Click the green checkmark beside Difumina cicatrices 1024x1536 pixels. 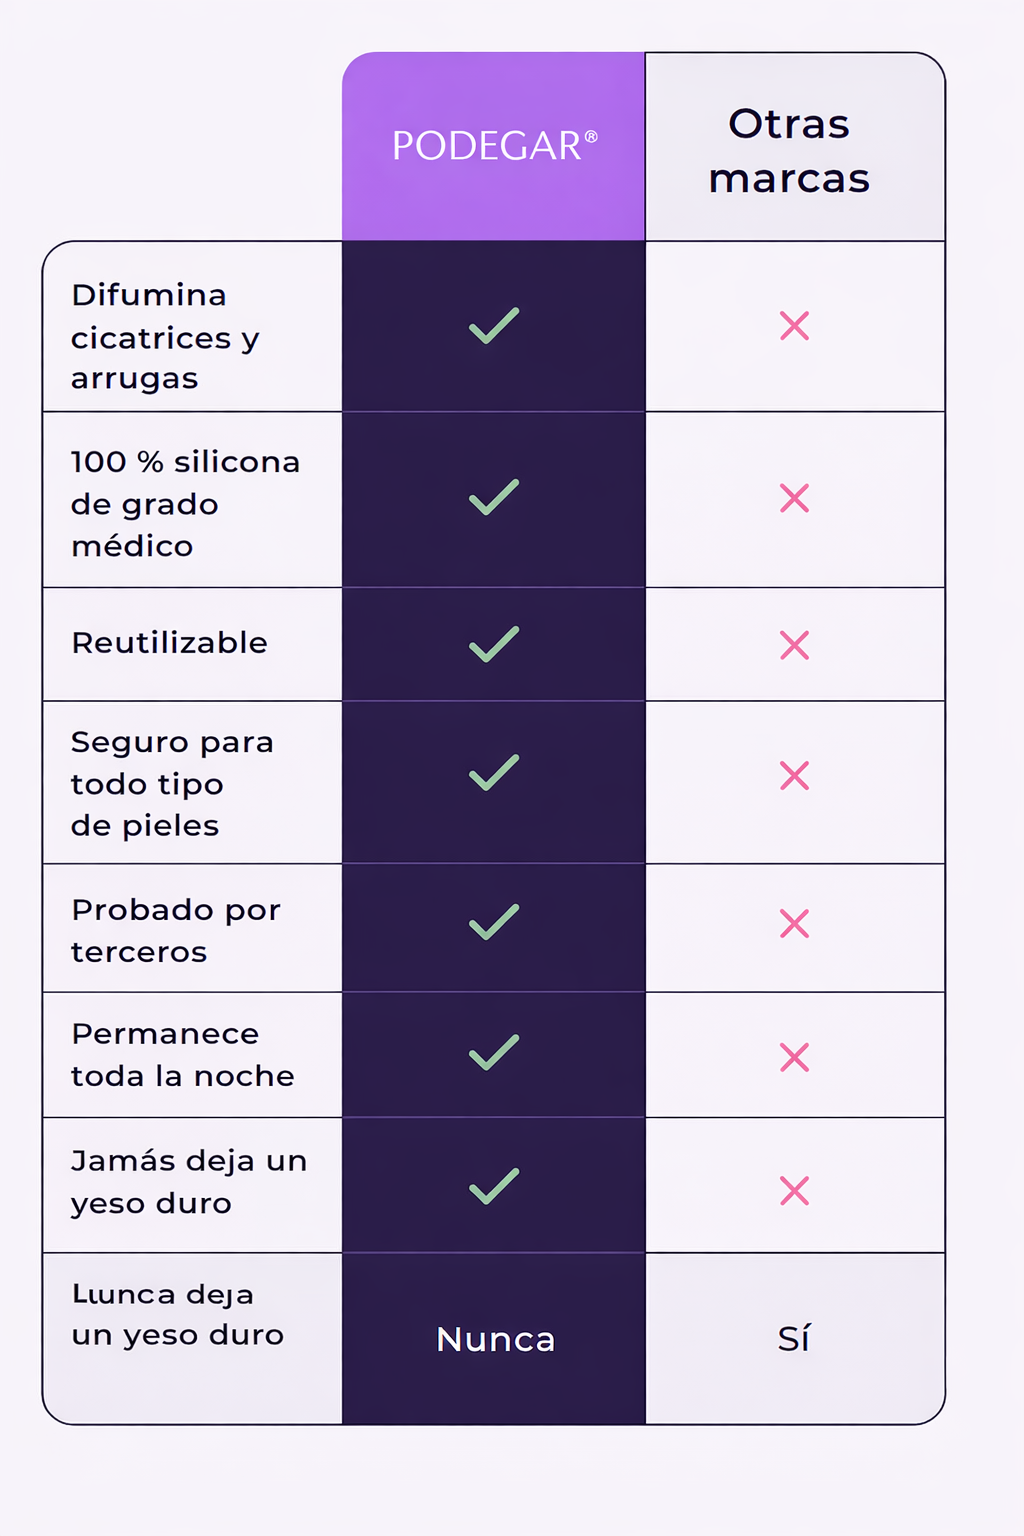point(494,326)
